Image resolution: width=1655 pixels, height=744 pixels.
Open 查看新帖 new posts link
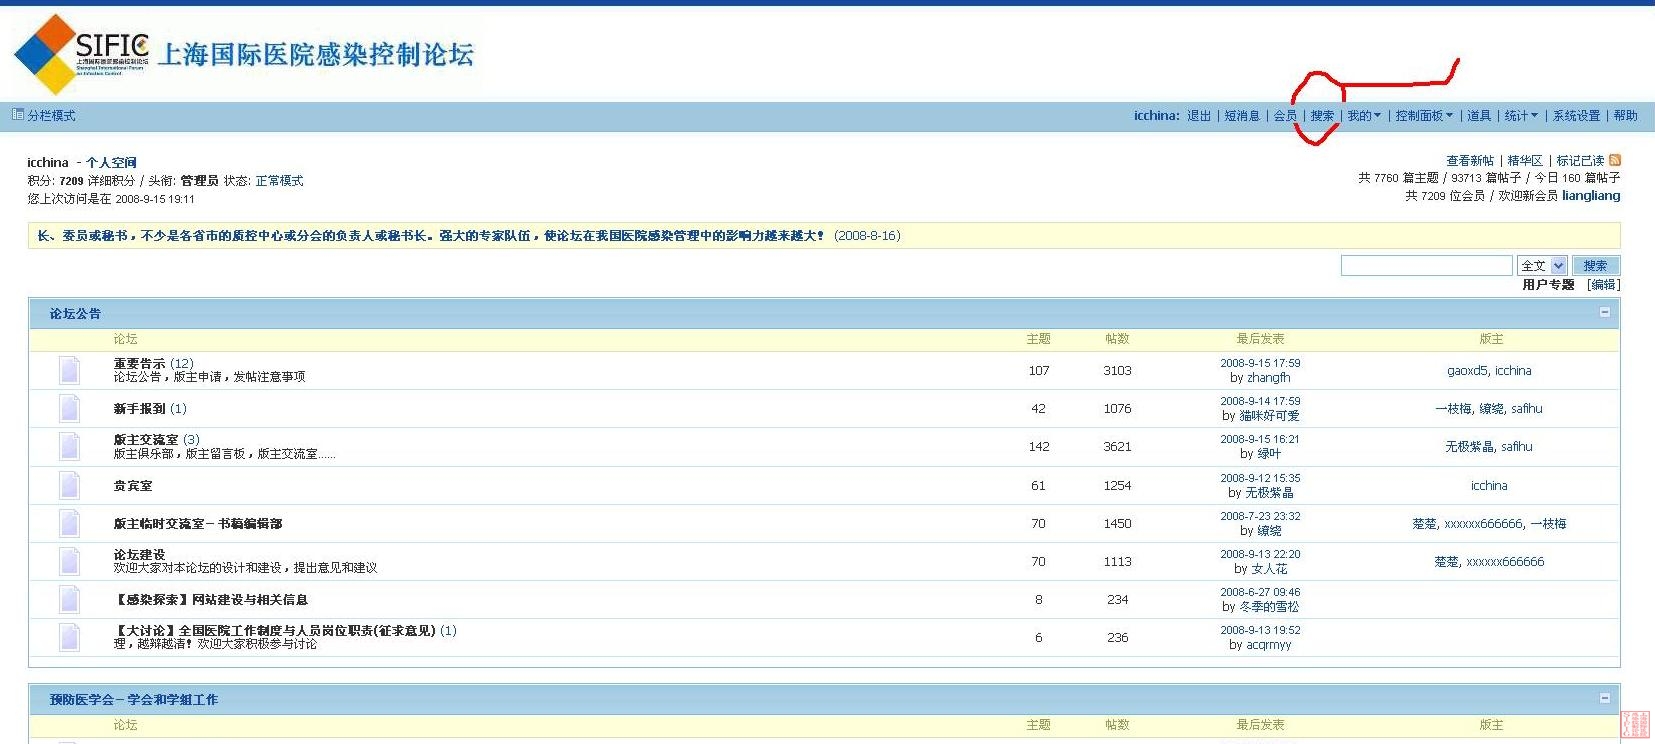pos(1469,160)
